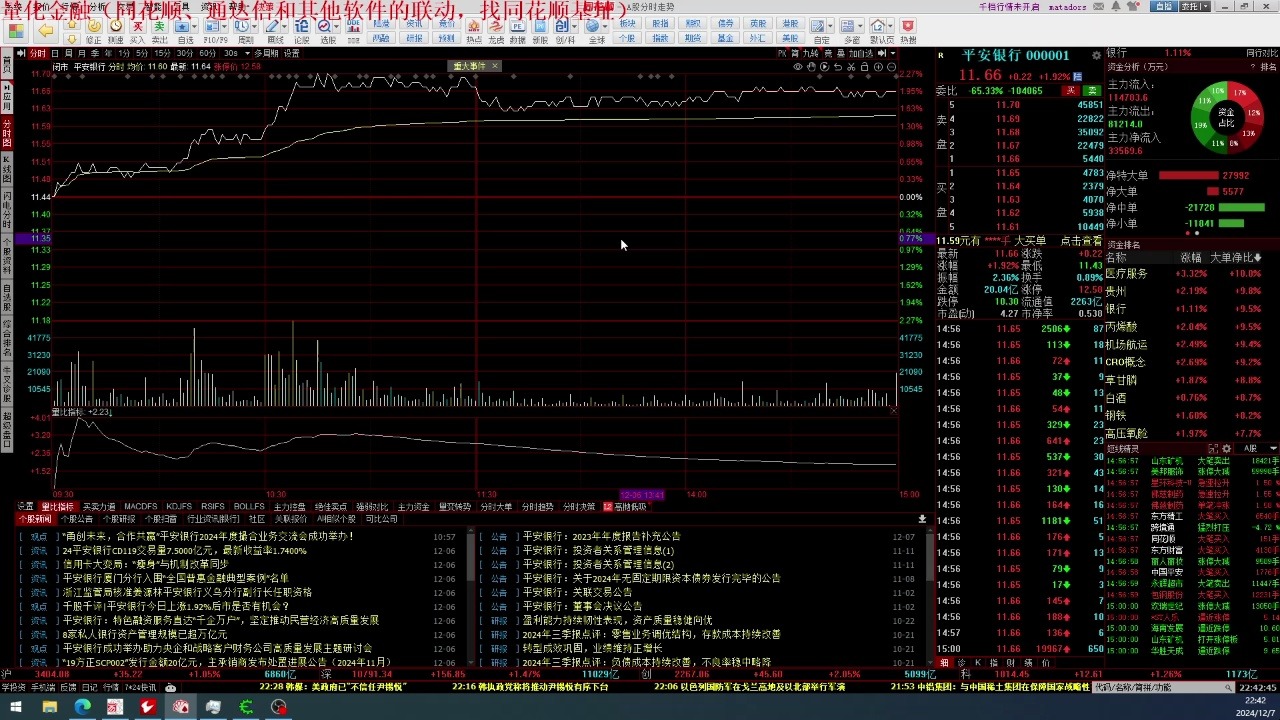The width and height of the screenshot is (1280, 720).
Task: Open the 多窗 multi-window icon
Action: pyautogui.click(x=852, y=30)
